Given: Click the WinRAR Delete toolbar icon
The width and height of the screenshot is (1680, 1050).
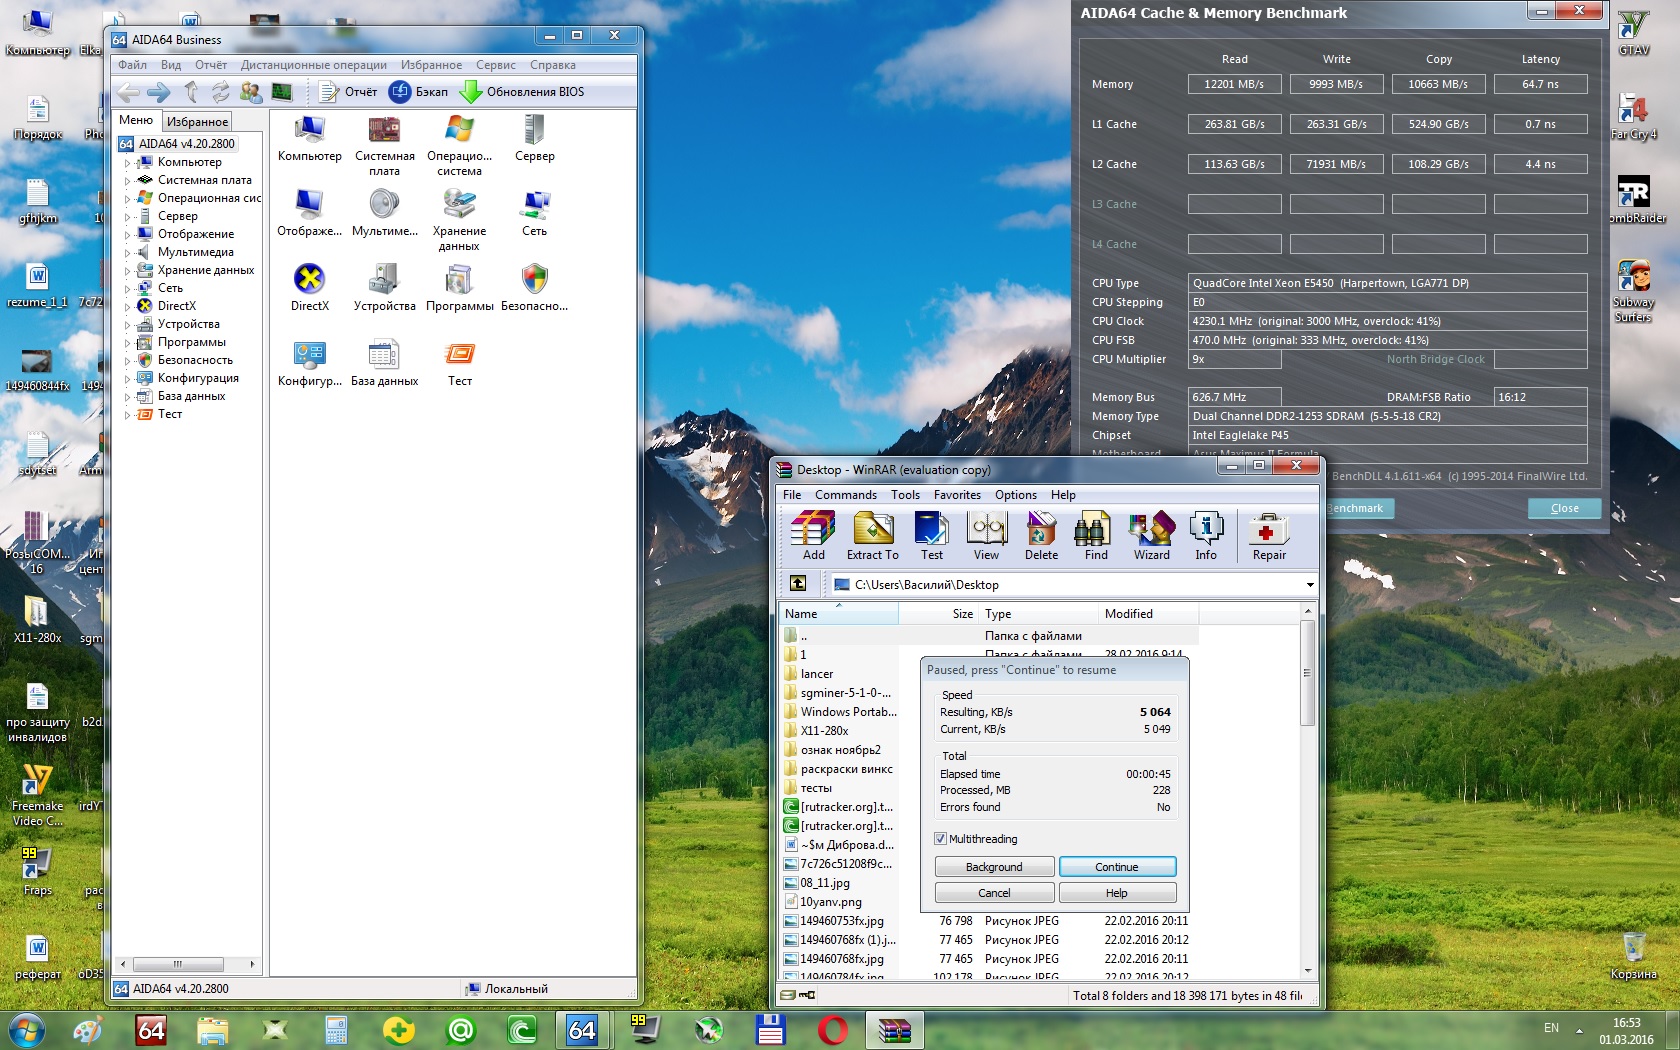Looking at the screenshot, I should tap(1041, 536).
